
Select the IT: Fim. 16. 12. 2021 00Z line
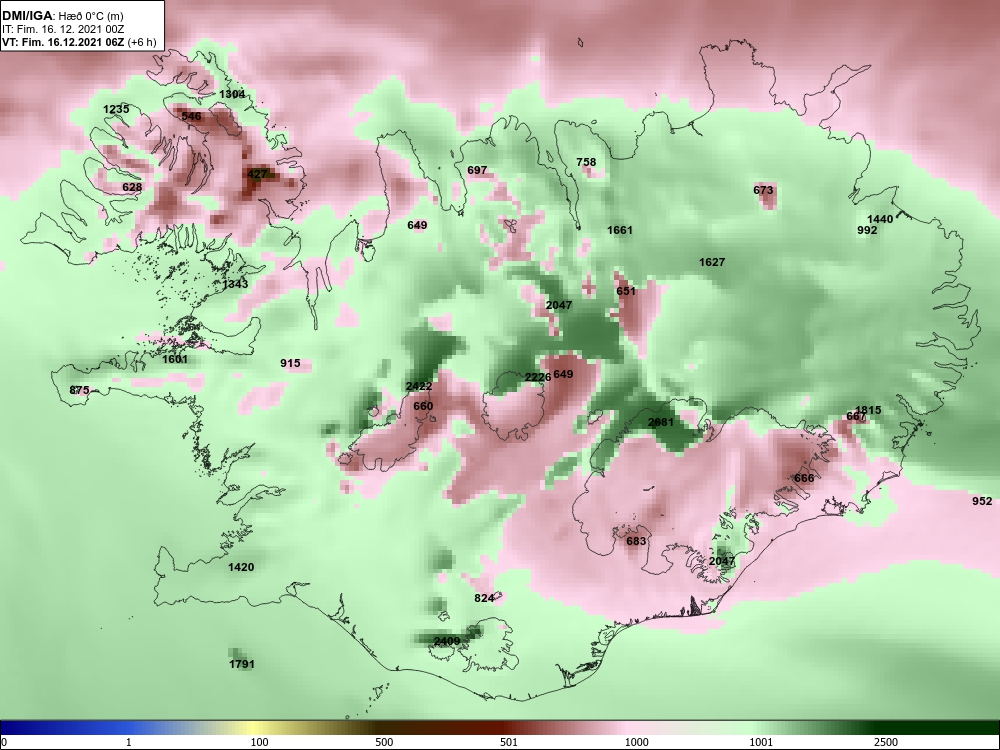tap(63, 29)
